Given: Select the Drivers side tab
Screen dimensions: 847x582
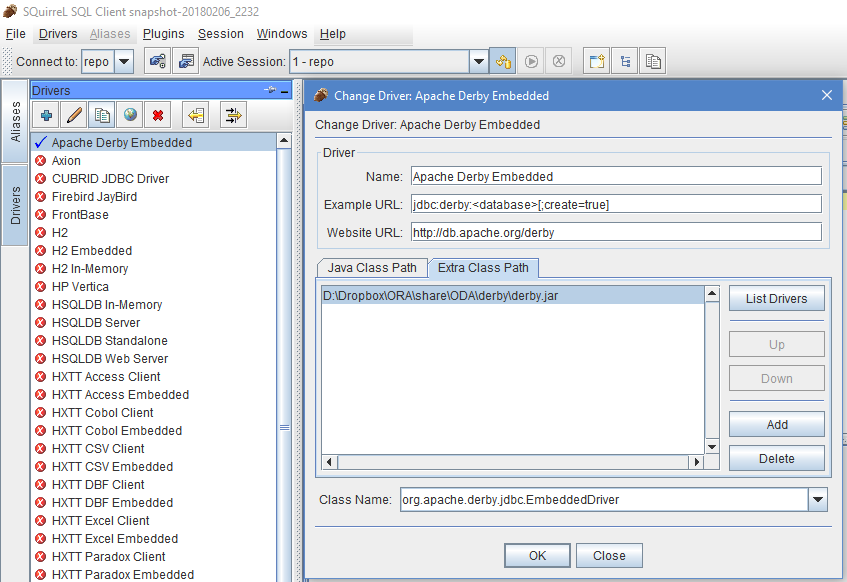Looking at the screenshot, I should pyautogui.click(x=15, y=205).
